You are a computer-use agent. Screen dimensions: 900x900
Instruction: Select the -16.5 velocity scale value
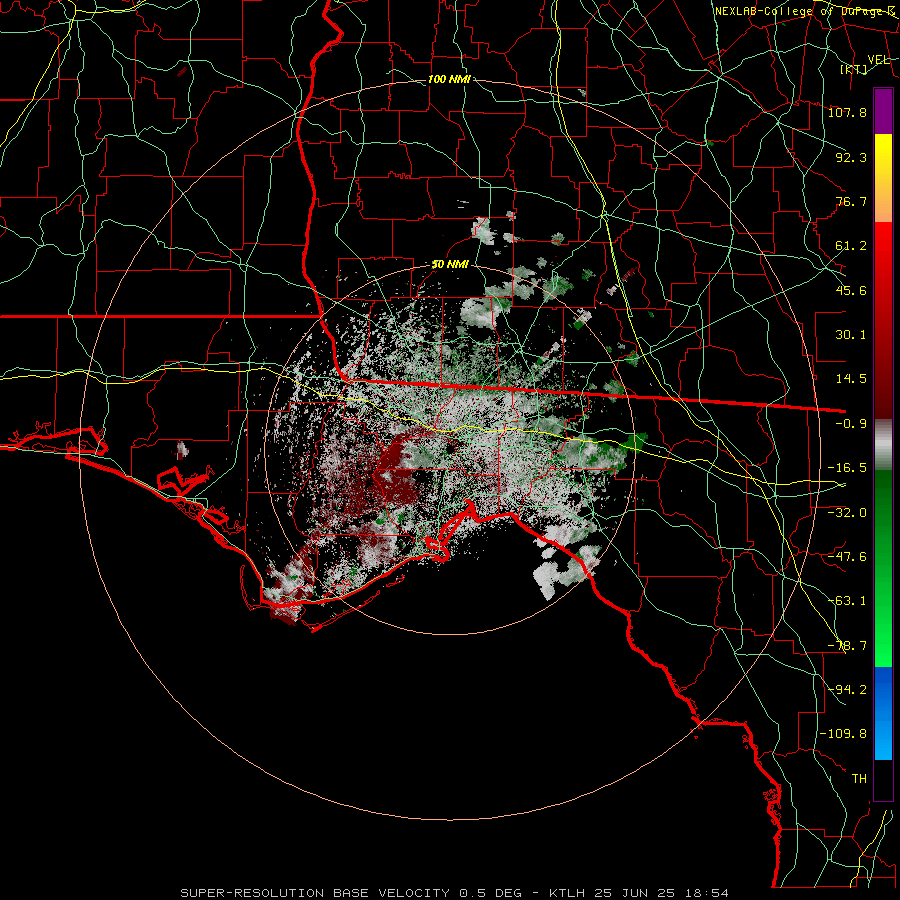pyautogui.click(x=847, y=468)
